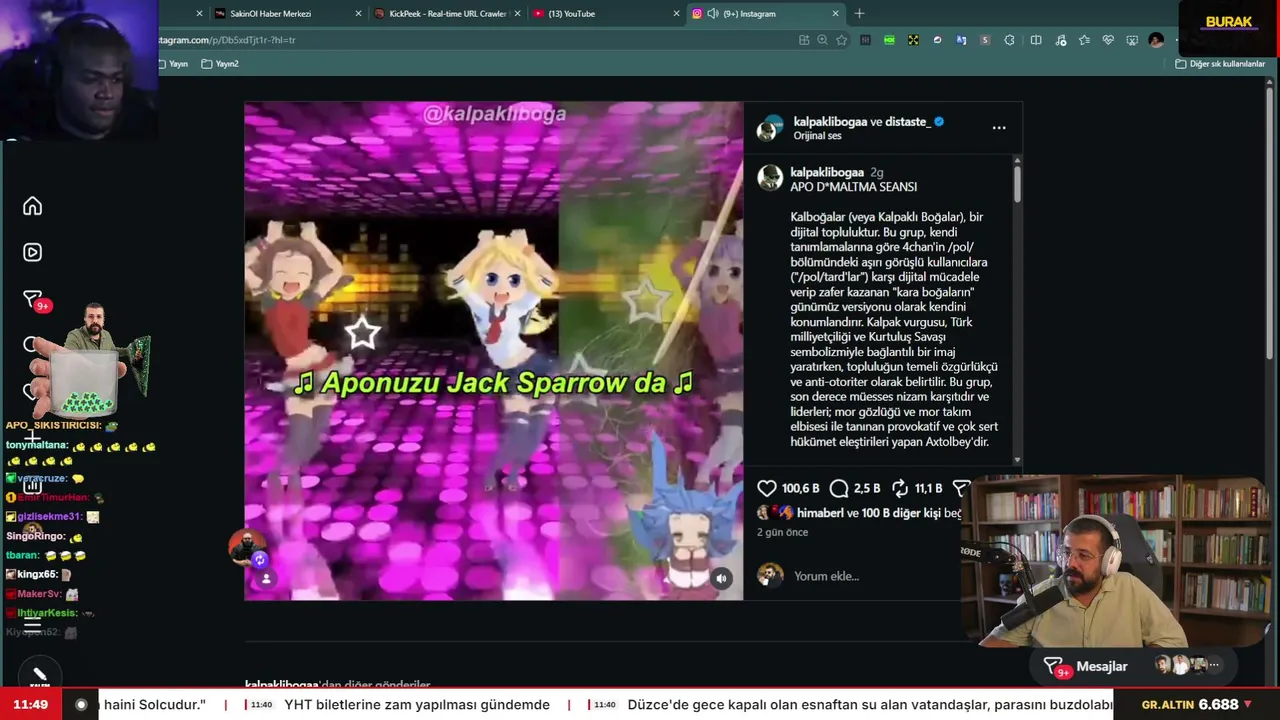Image resolution: width=1280 pixels, height=720 pixels.
Task: Click the 2 gün önce timestamp
Action: (782, 532)
